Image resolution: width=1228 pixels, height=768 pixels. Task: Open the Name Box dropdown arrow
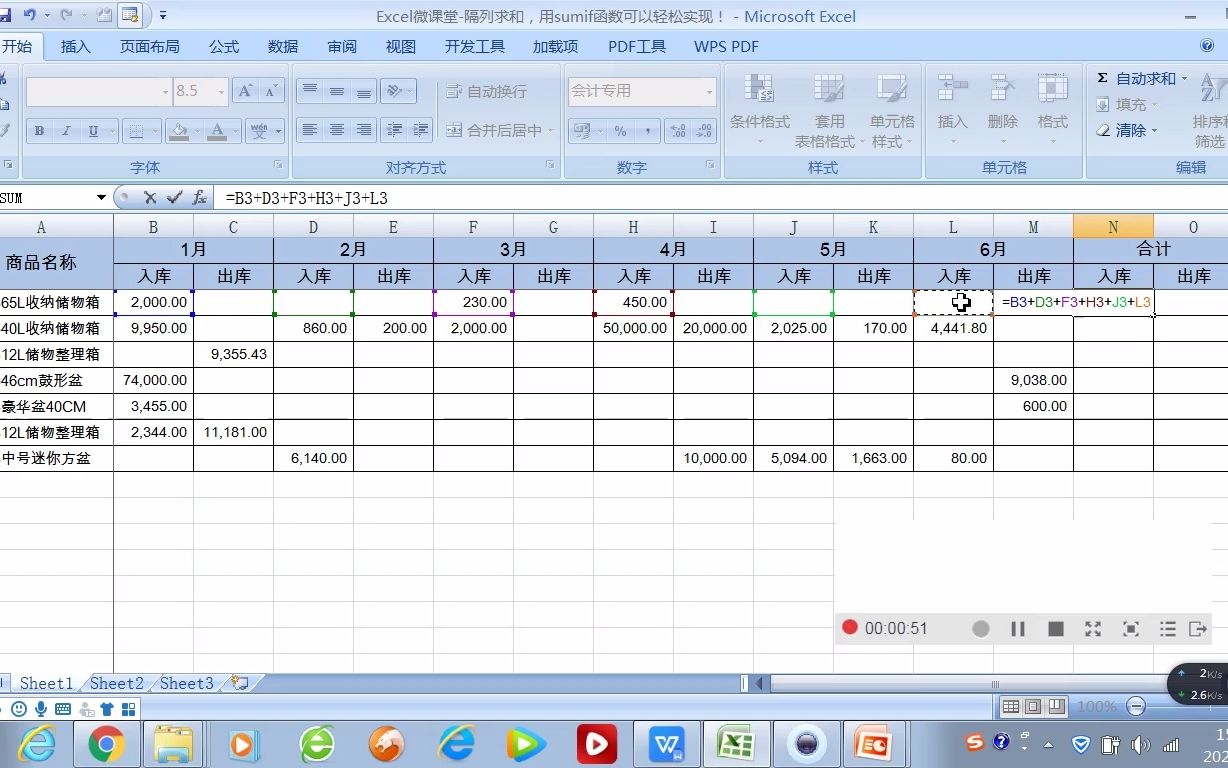coord(101,197)
